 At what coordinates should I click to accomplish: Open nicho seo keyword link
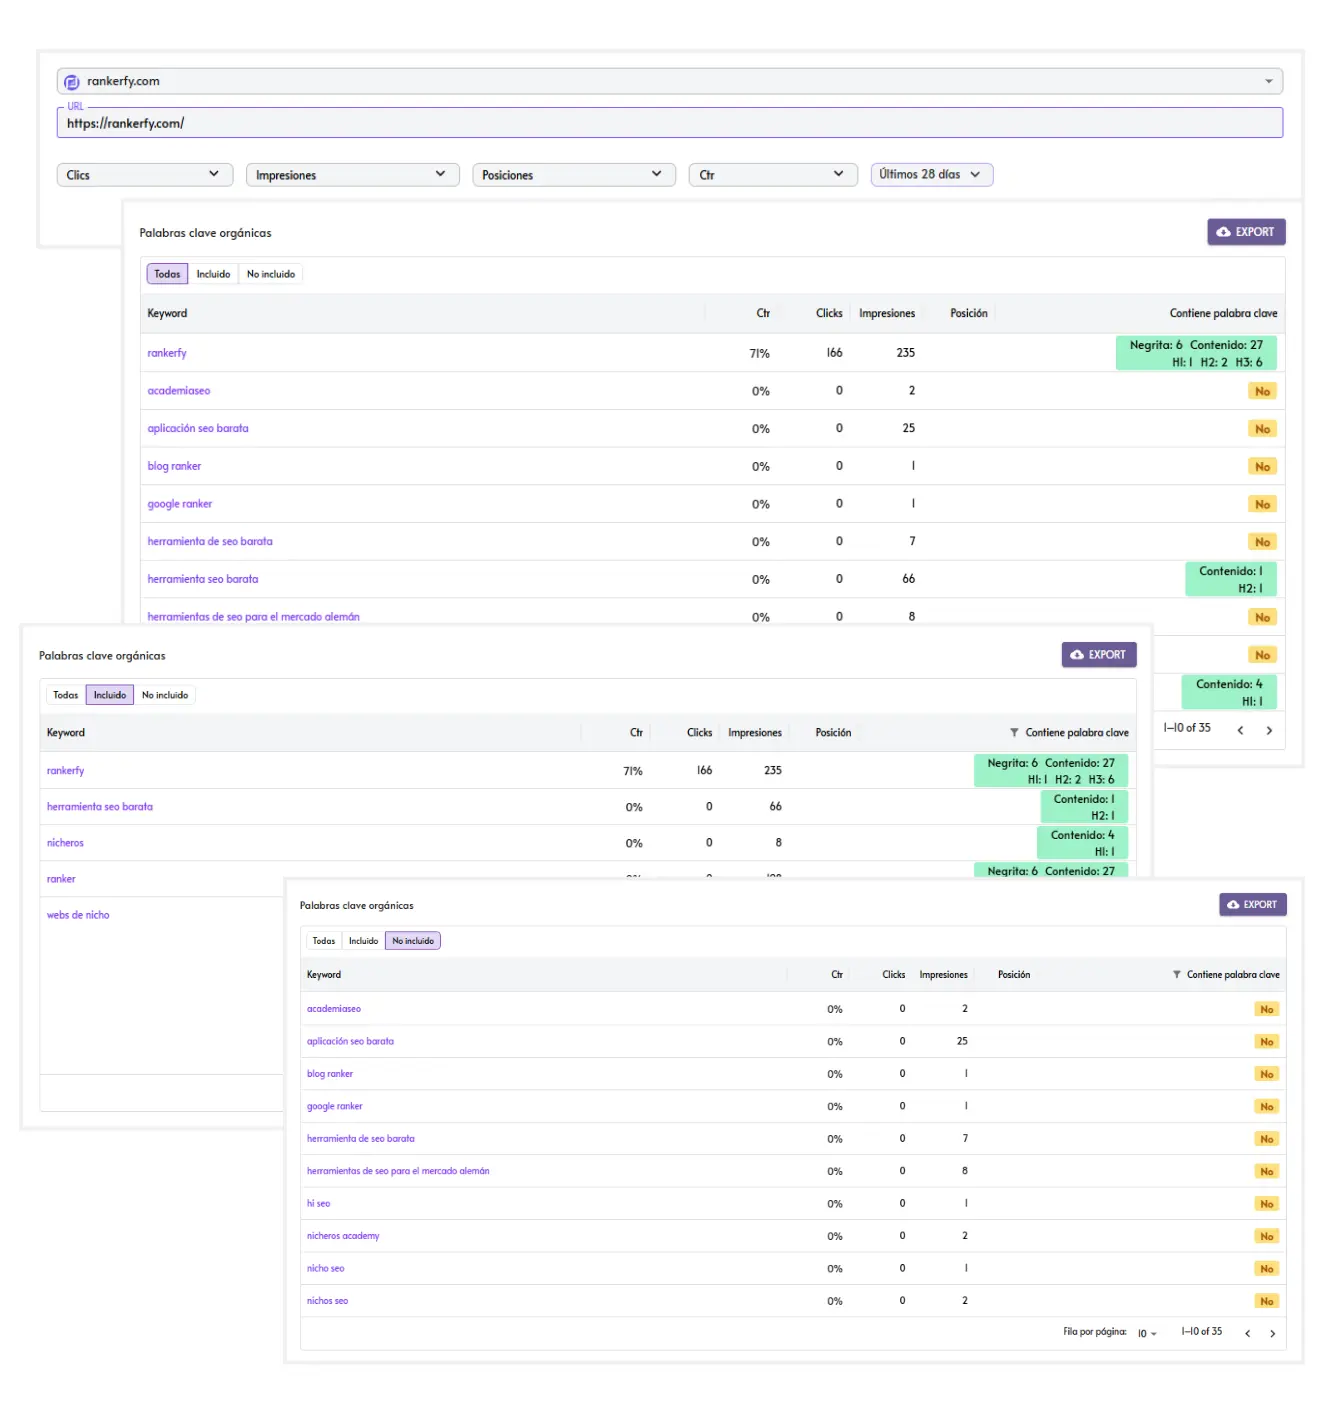[x=325, y=1269]
